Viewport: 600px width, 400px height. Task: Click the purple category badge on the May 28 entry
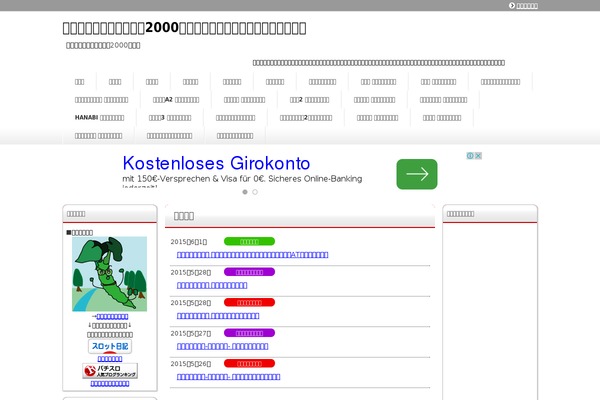point(249,272)
